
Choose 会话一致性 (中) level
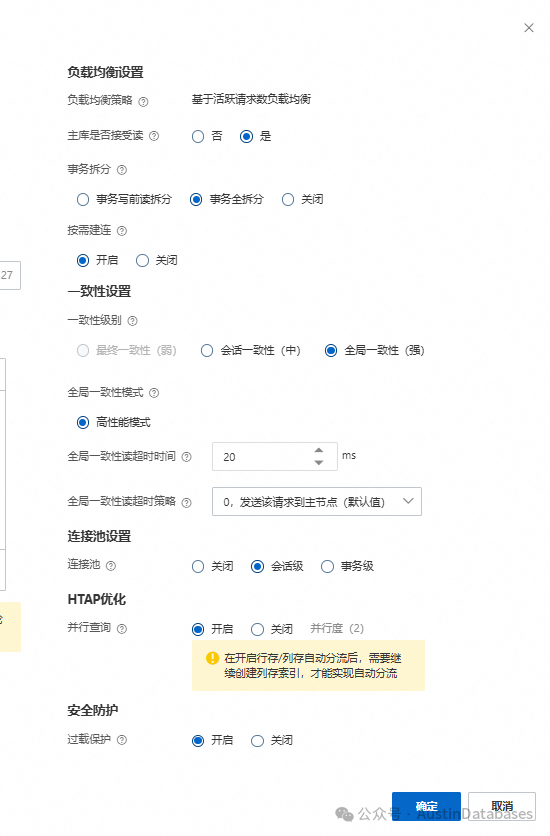207,350
